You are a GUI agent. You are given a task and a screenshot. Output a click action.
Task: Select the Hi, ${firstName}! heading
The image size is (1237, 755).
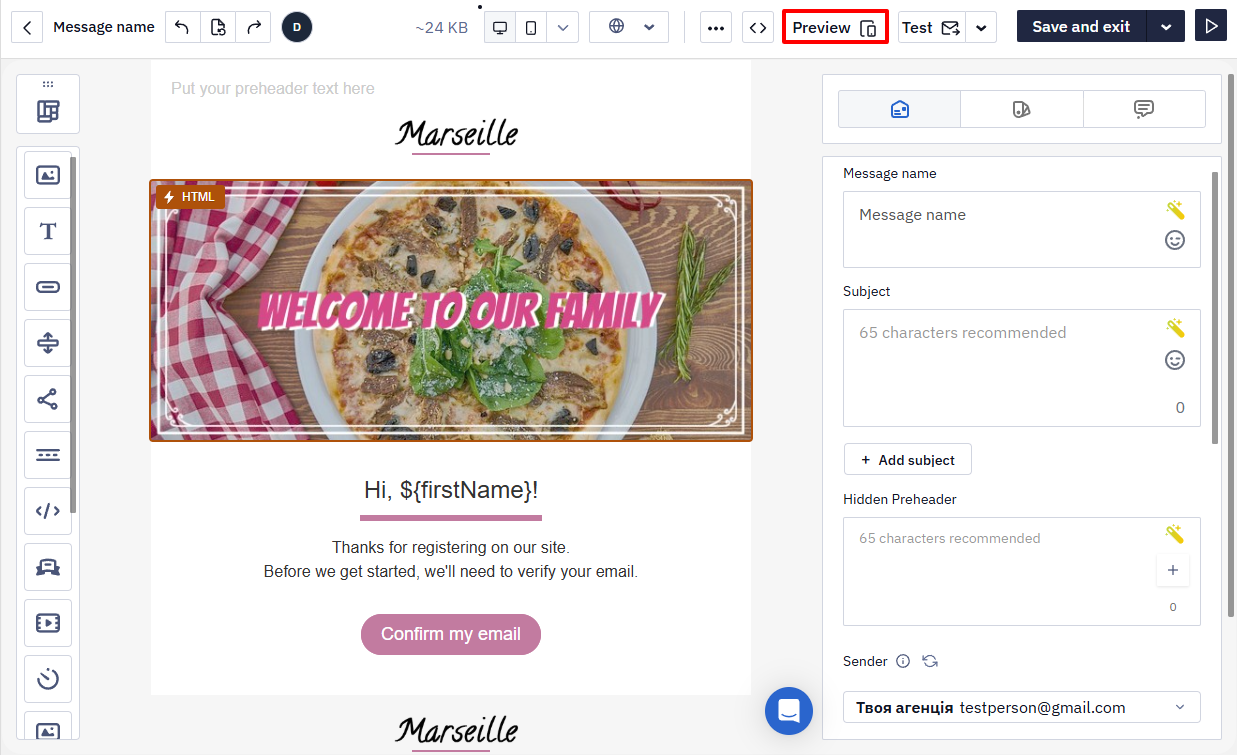pyautogui.click(x=451, y=490)
